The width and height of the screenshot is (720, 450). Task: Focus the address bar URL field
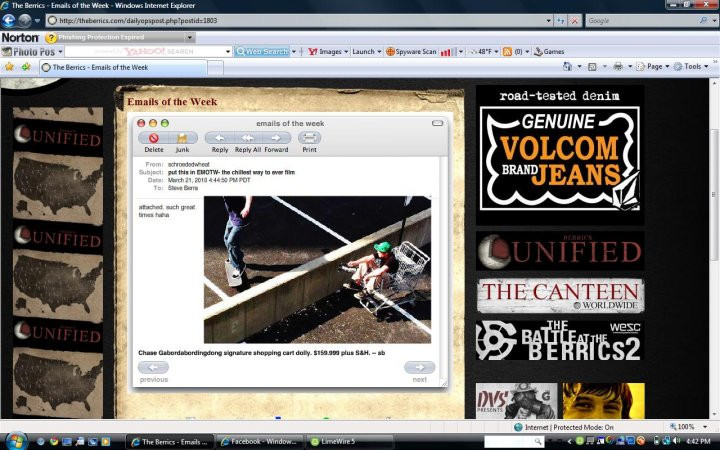pos(295,21)
